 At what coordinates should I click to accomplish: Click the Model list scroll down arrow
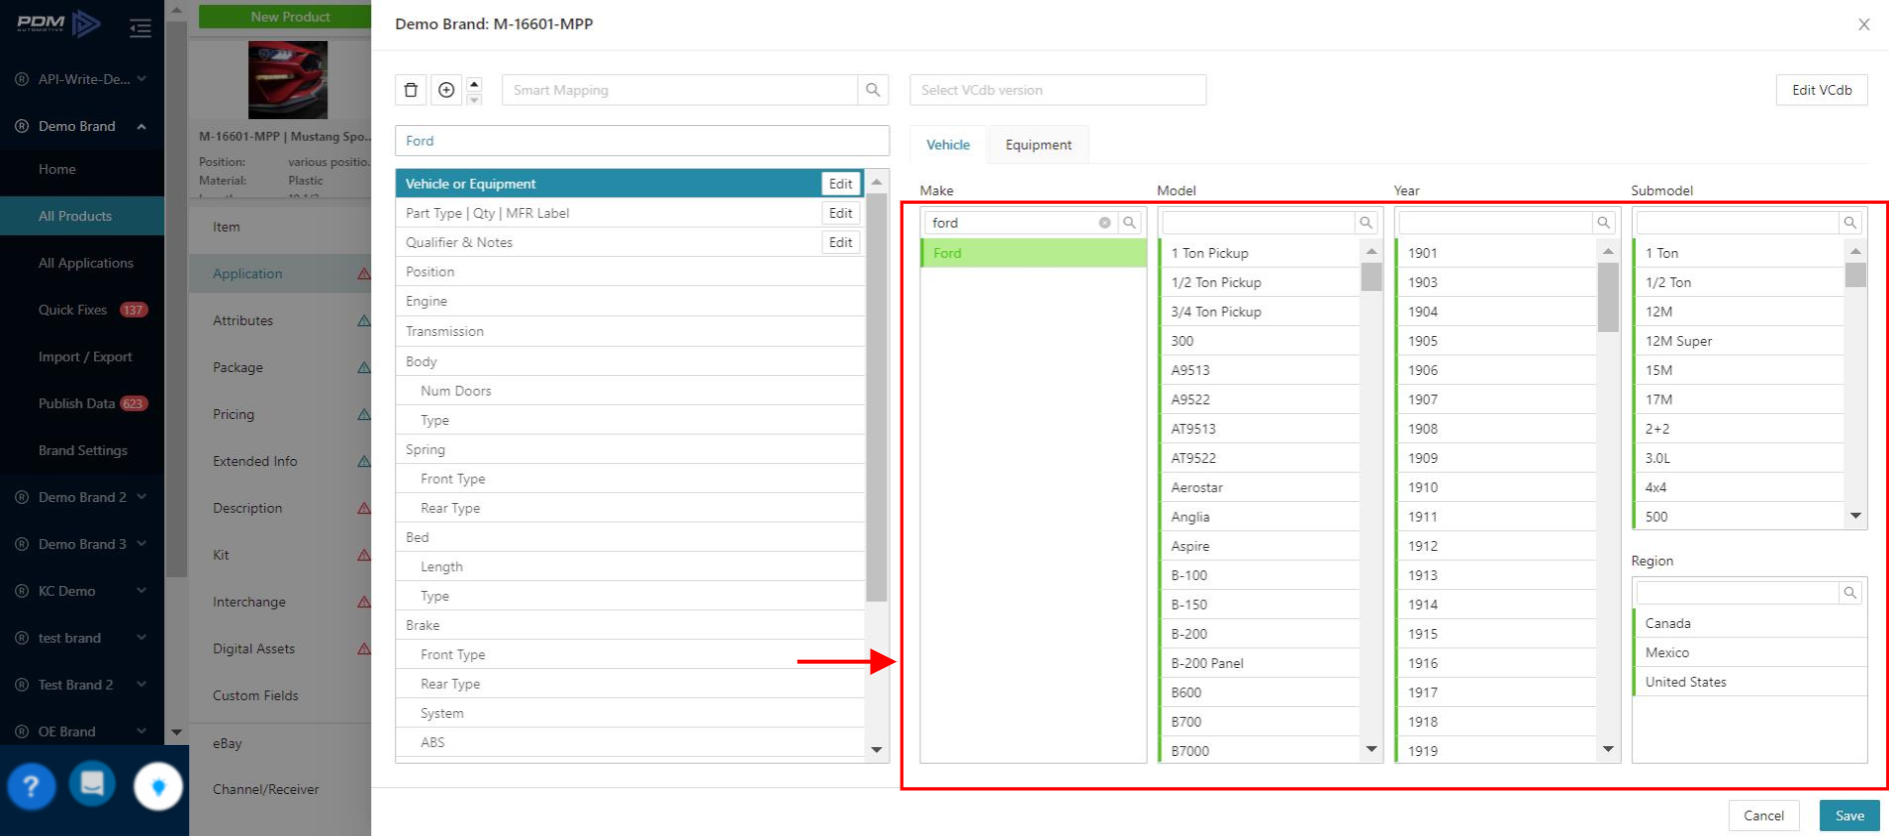1371,749
